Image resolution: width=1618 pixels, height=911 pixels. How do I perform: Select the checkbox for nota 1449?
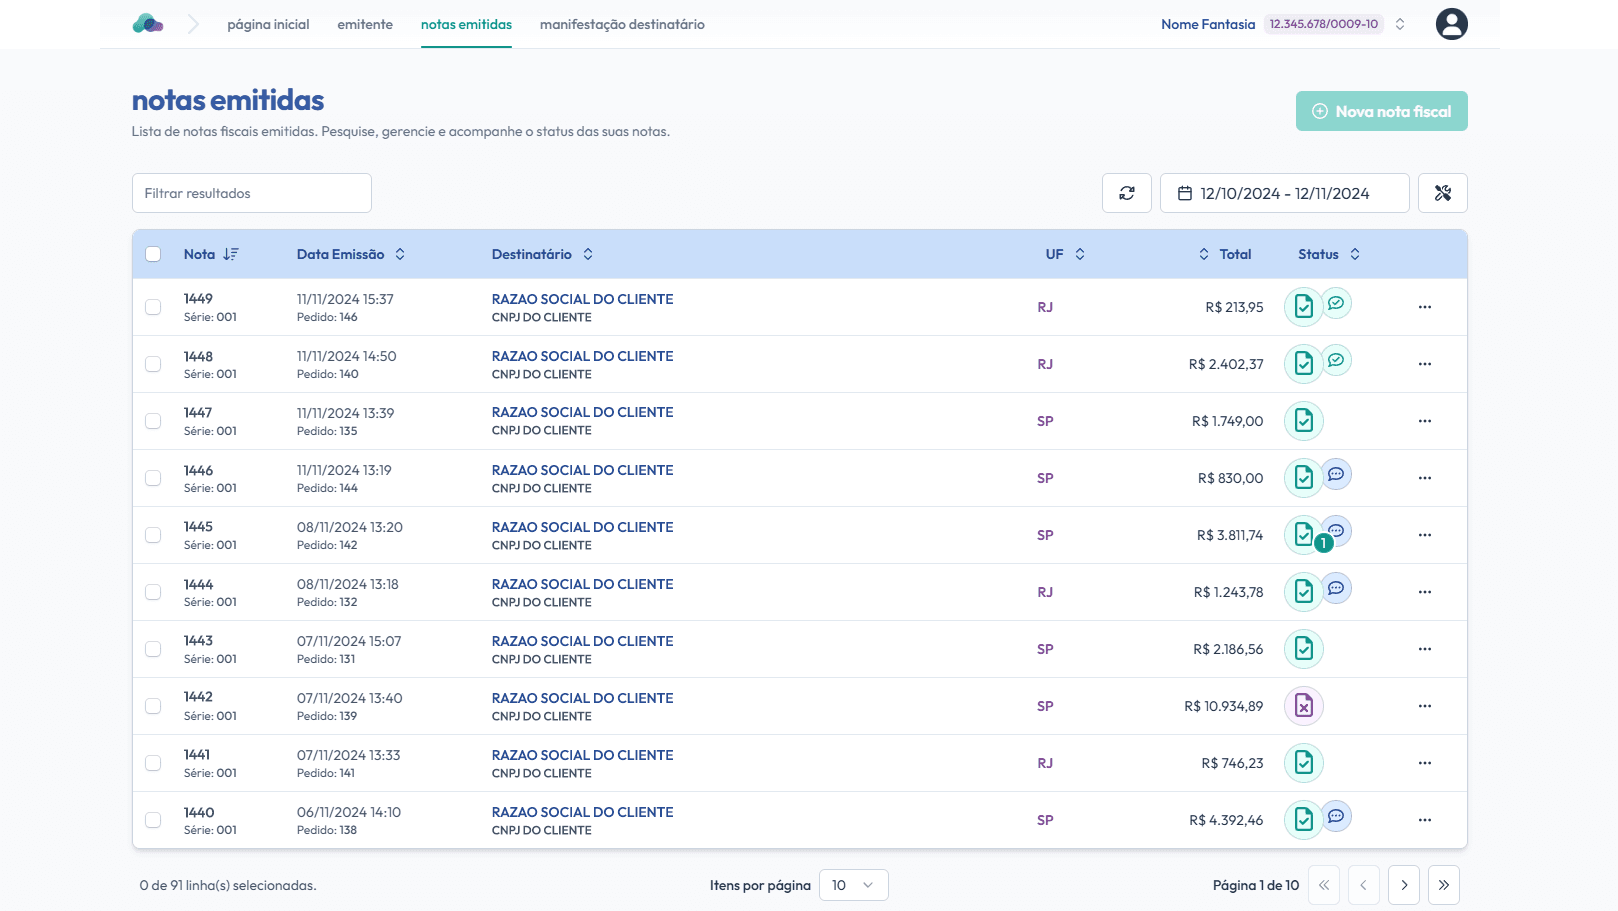click(153, 307)
